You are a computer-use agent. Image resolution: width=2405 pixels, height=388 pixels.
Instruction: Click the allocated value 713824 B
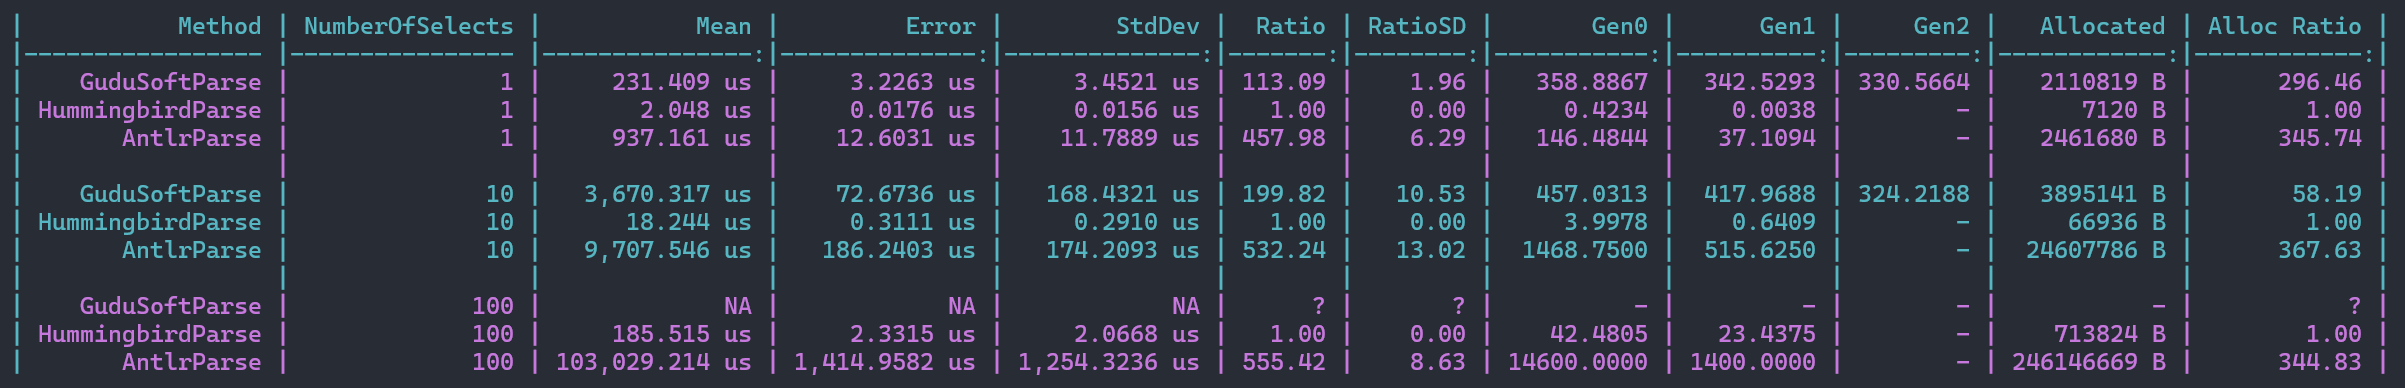click(x=2109, y=334)
